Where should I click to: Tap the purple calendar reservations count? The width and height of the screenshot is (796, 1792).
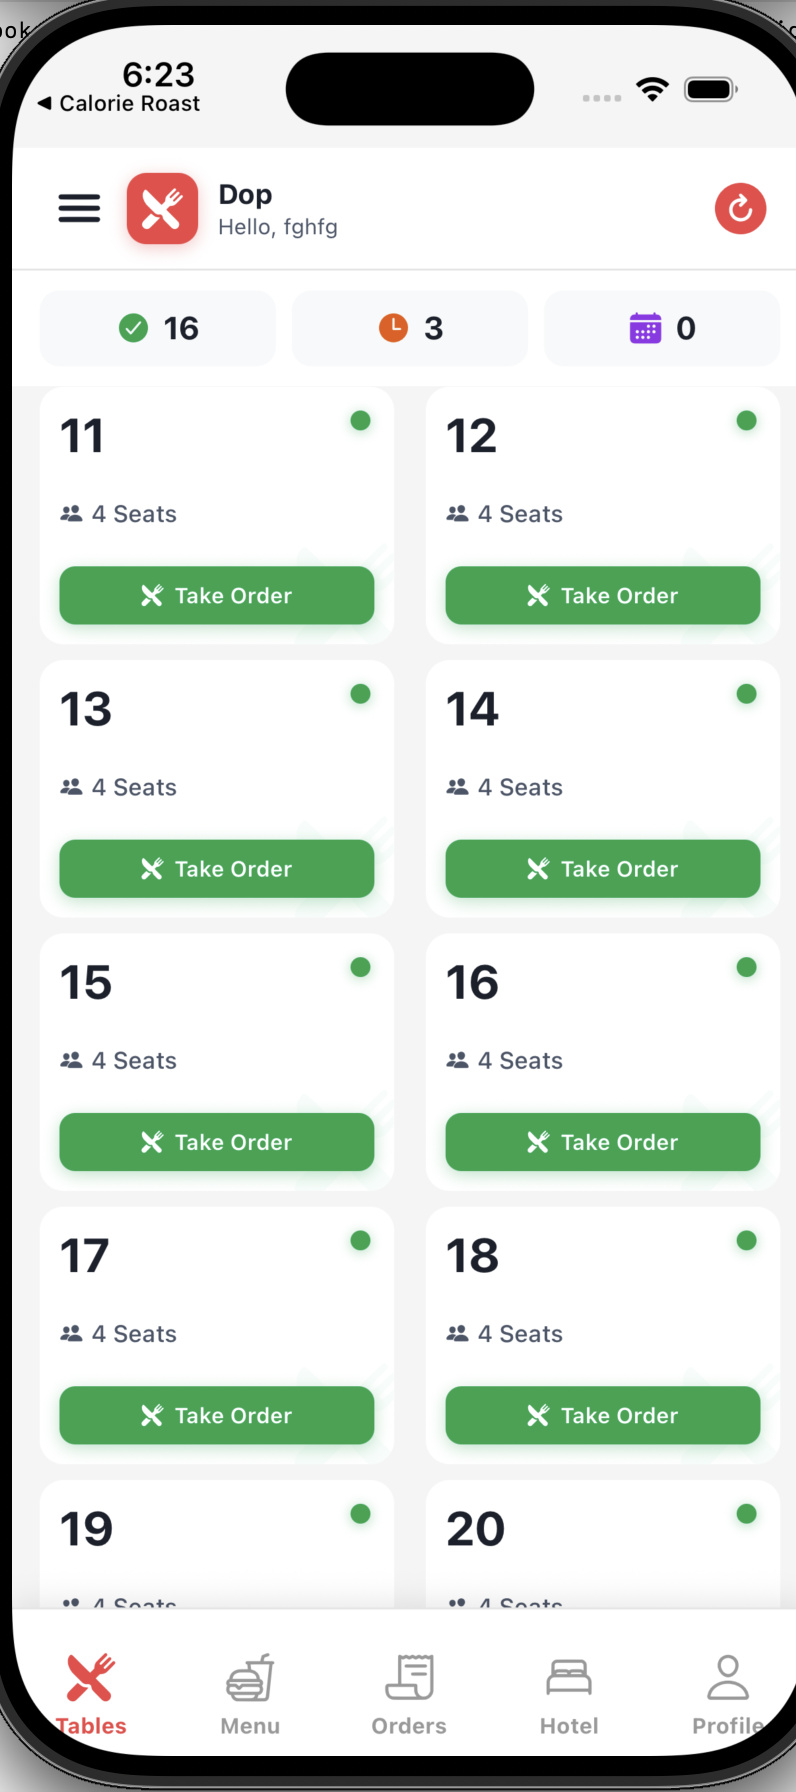coord(662,328)
